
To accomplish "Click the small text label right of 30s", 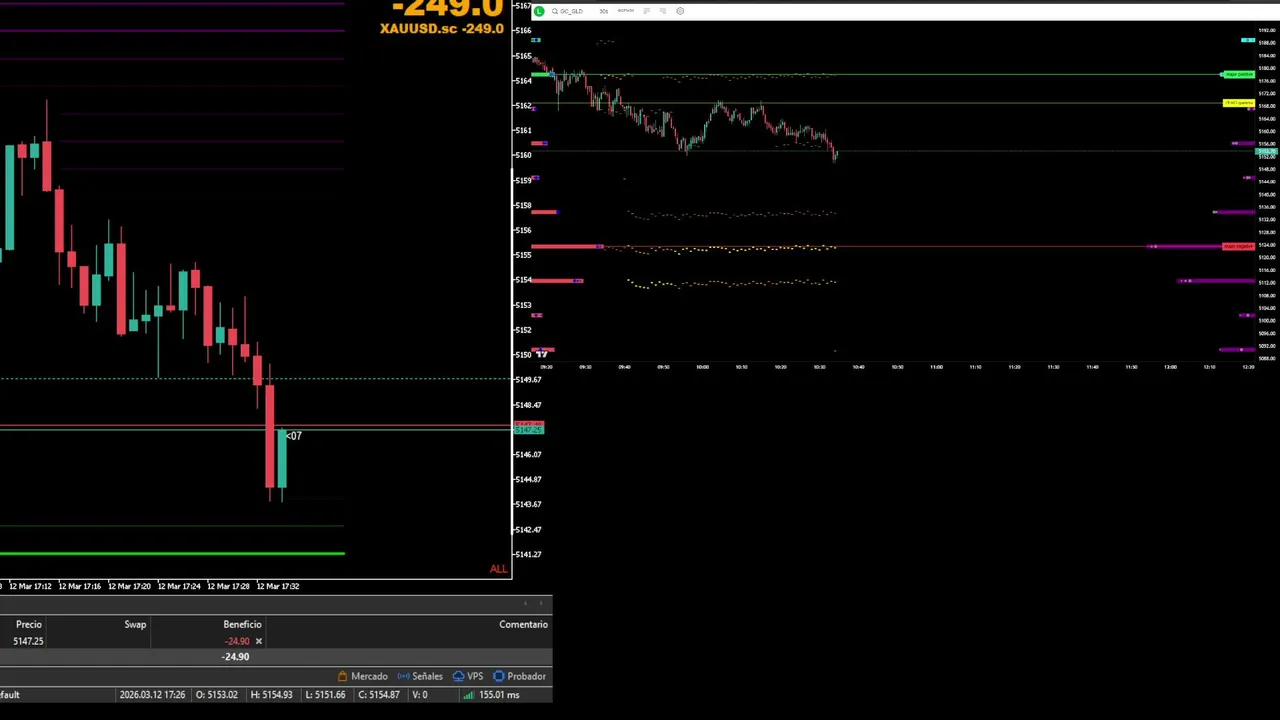I will click(x=625, y=11).
